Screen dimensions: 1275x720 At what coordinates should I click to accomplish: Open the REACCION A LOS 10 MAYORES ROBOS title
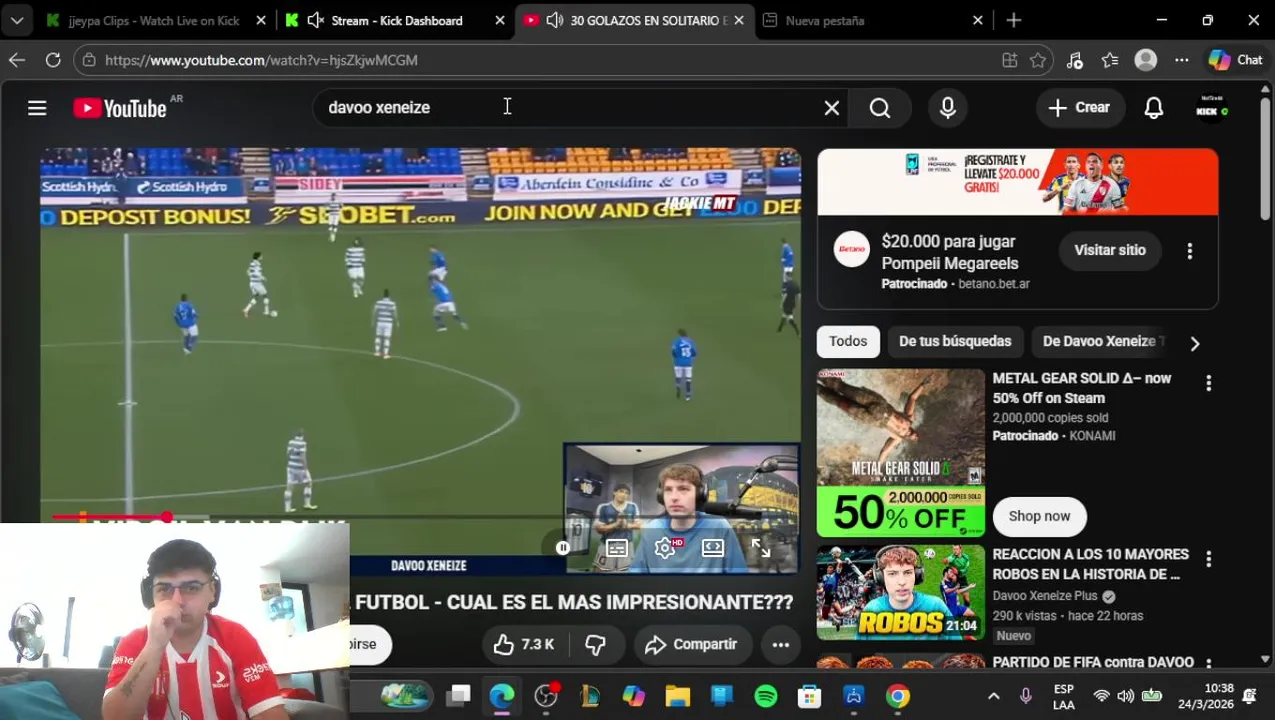coord(1090,564)
